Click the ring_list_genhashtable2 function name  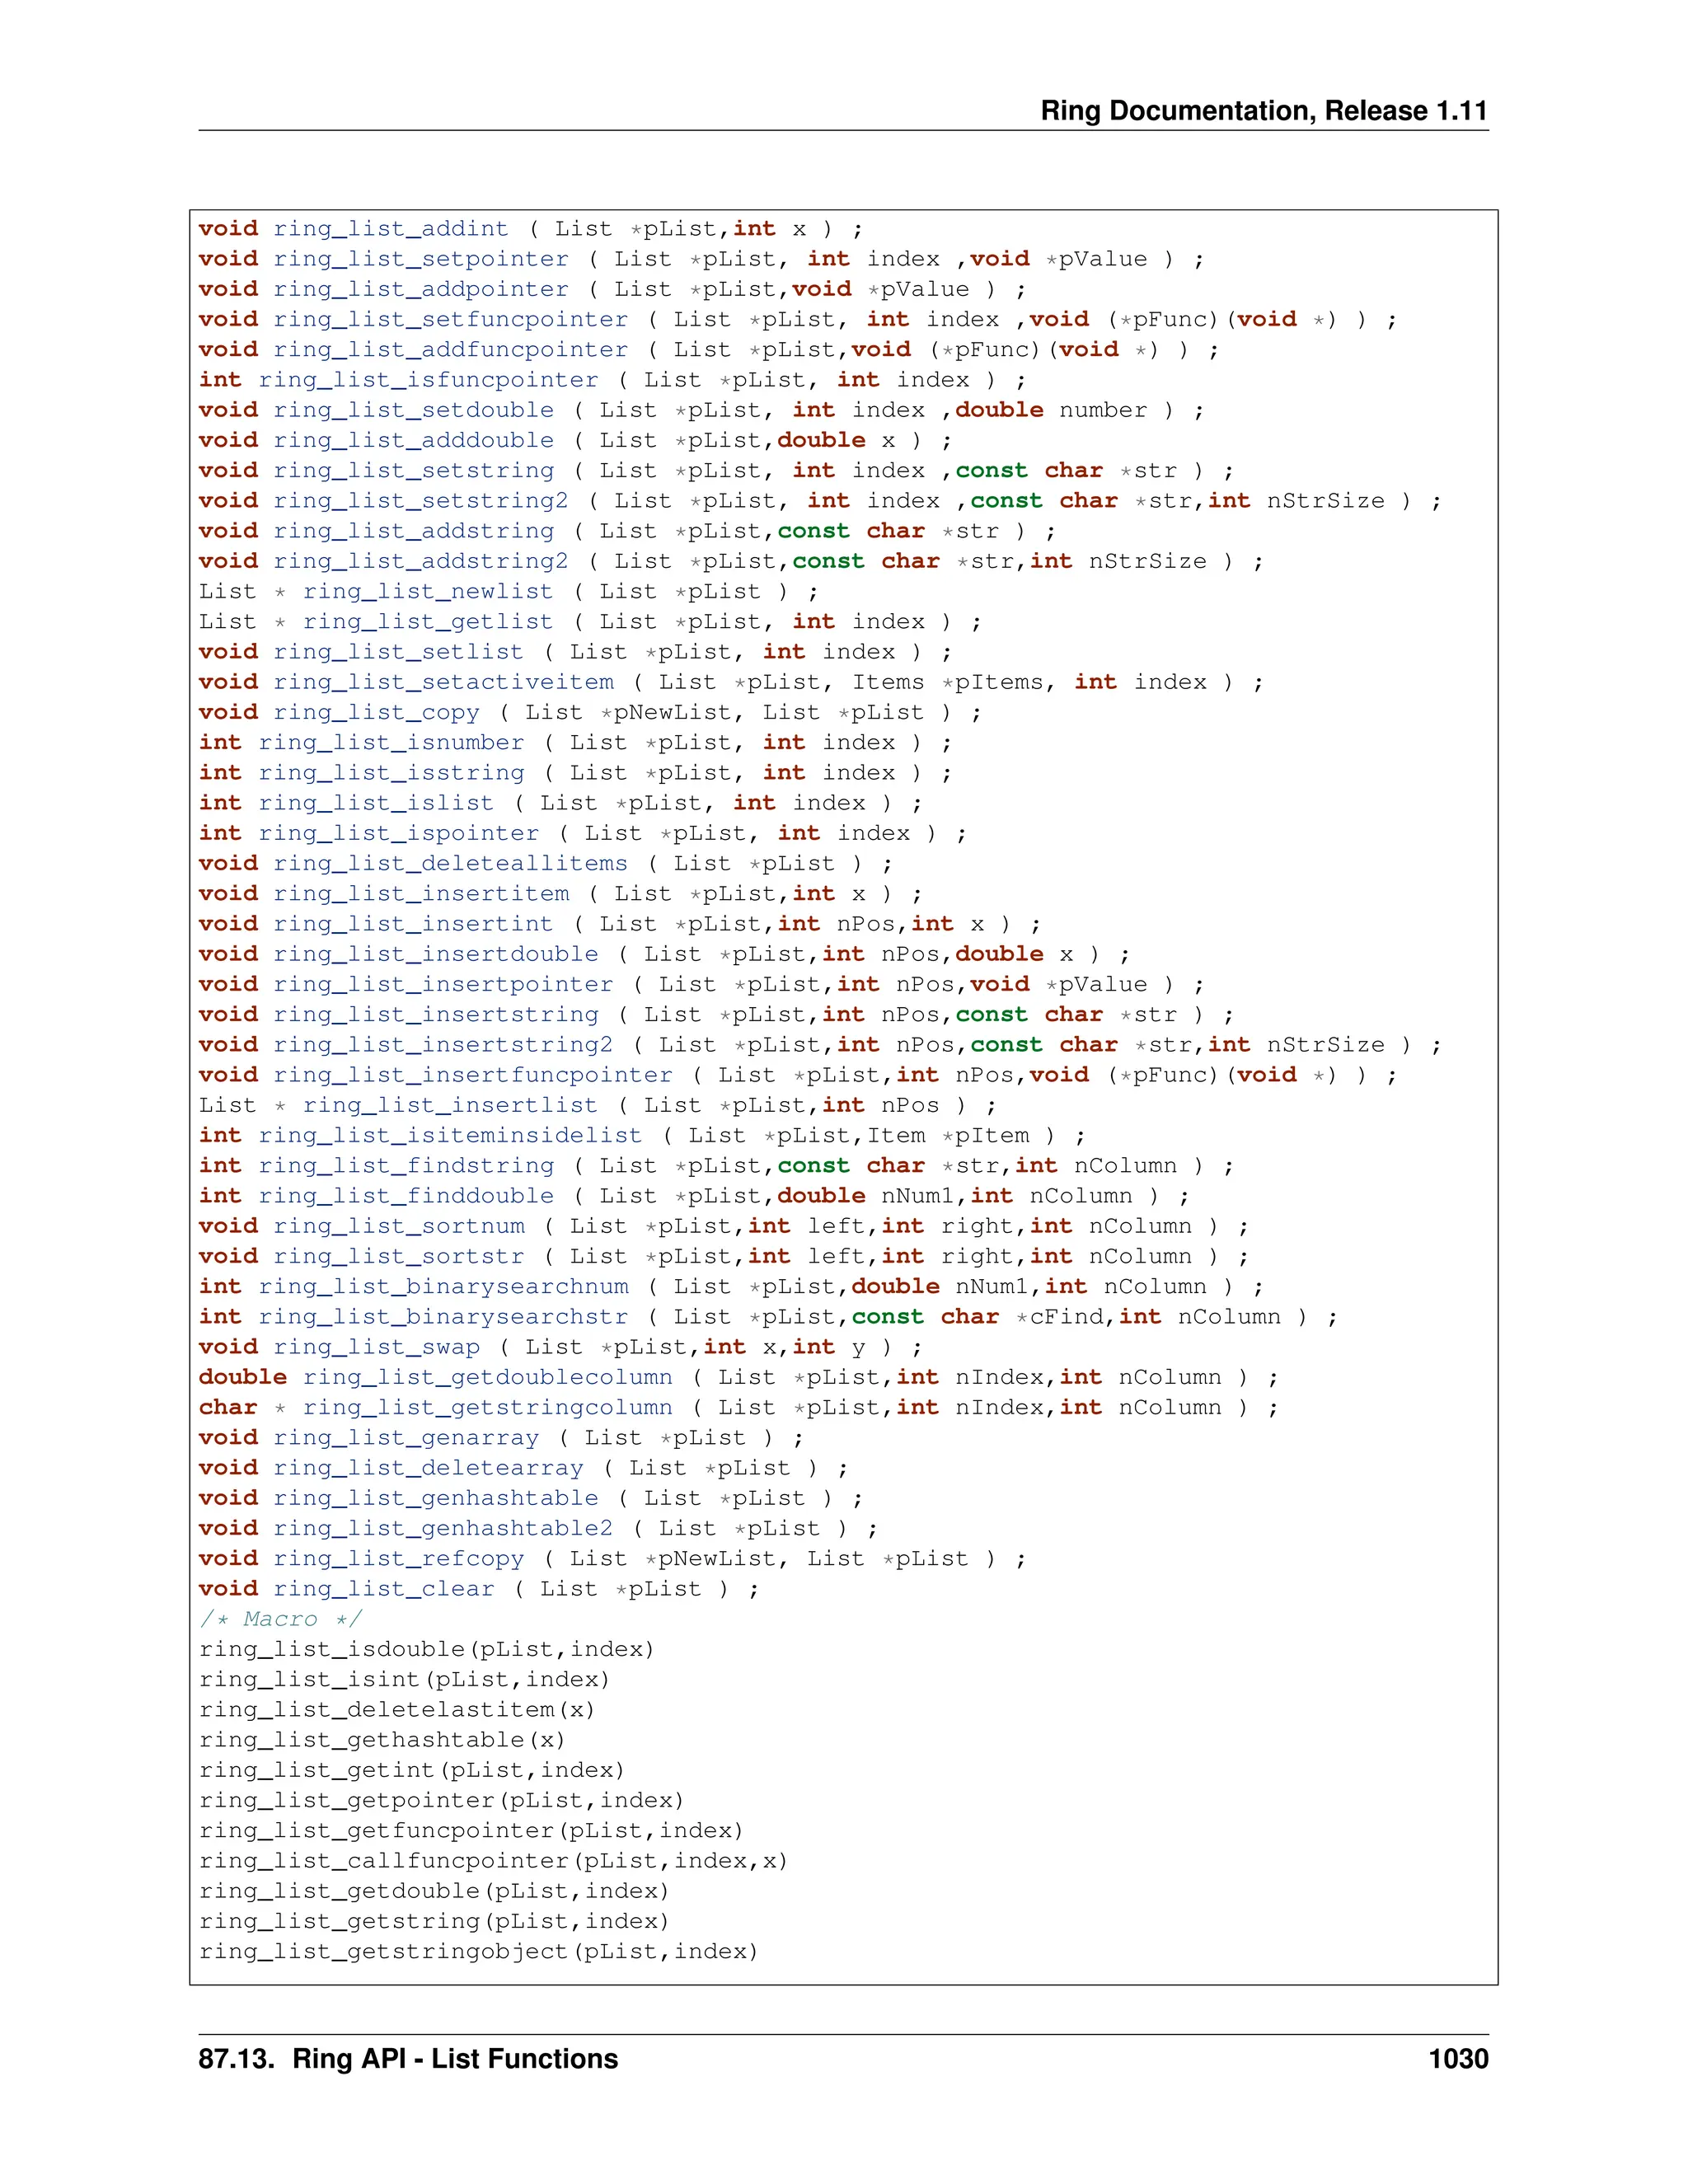[443, 1528]
